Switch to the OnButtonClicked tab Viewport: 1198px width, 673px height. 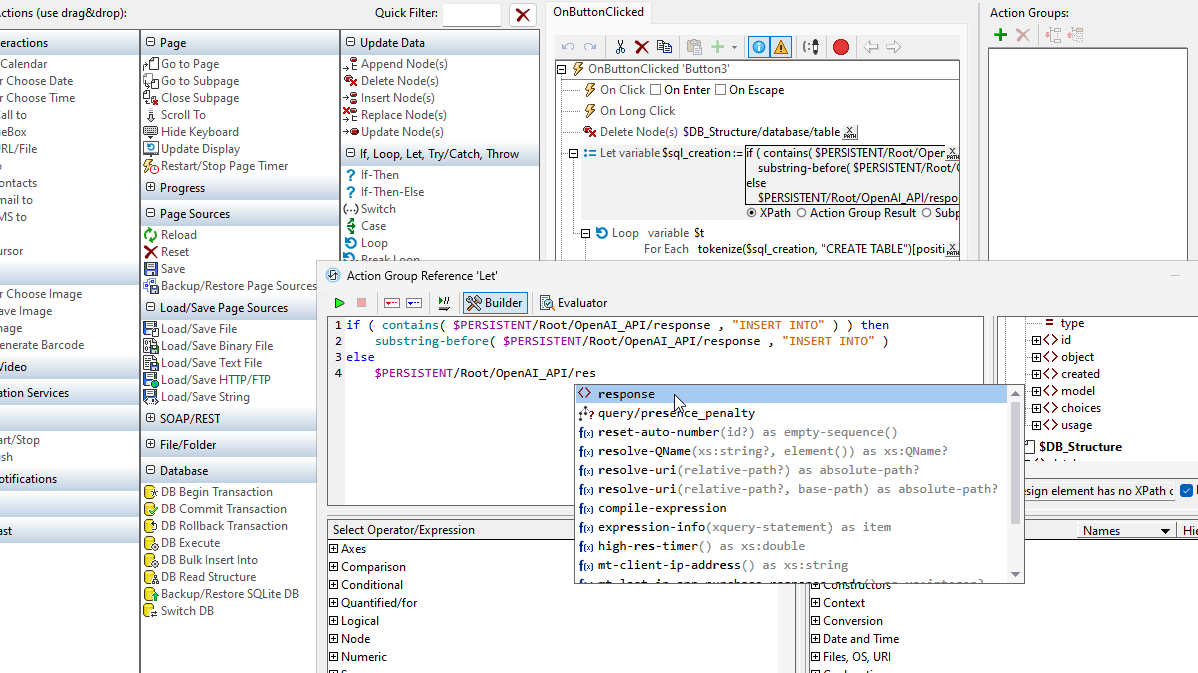(x=599, y=12)
